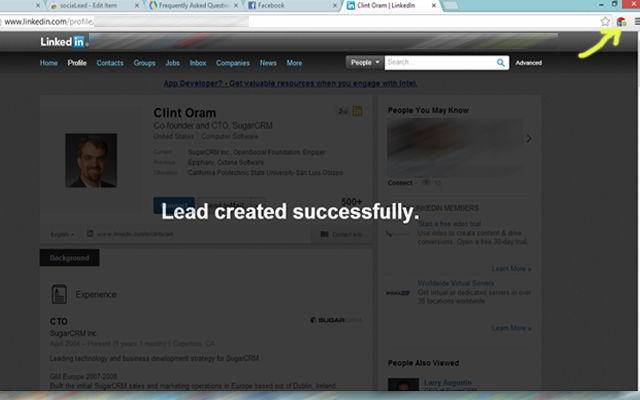The width and height of the screenshot is (640, 400).
Task: Click the search magnifier icon
Action: (x=500, y=62)
